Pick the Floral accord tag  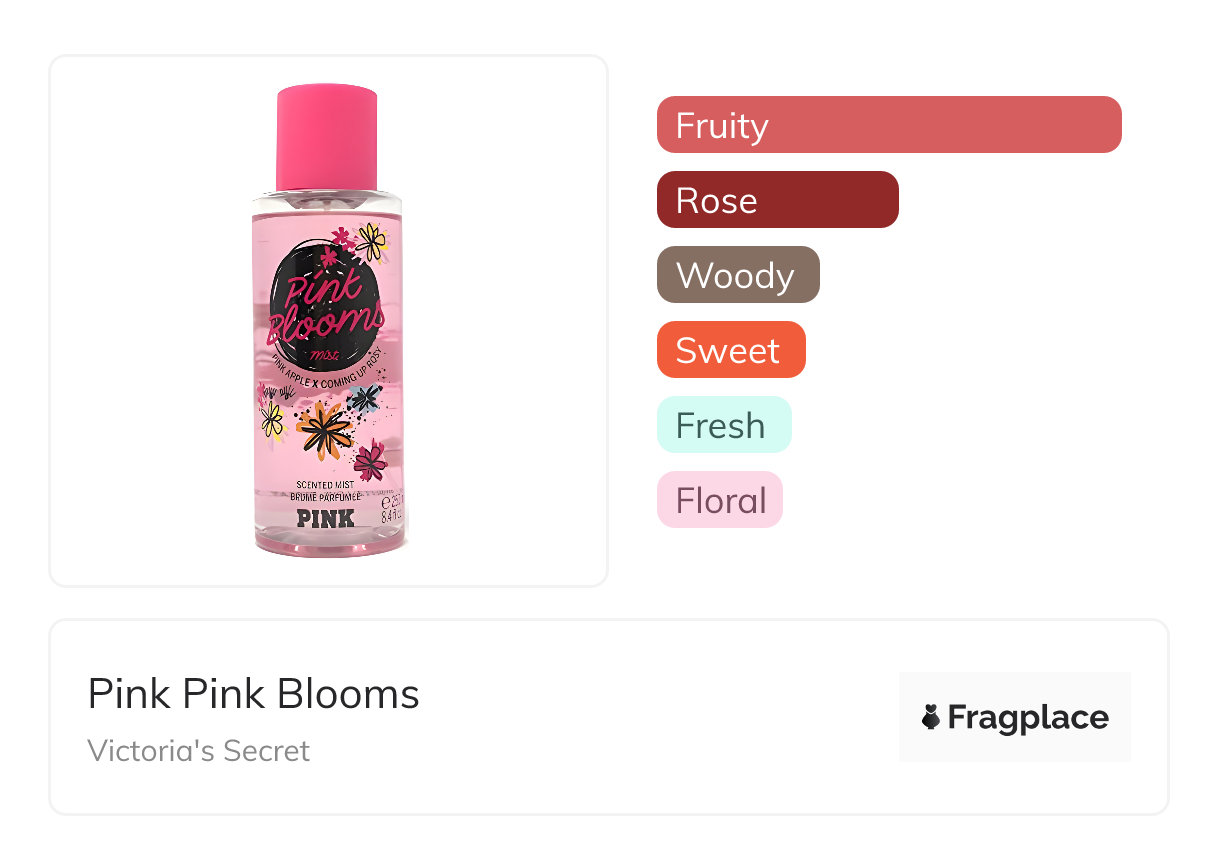click(719, 500)
